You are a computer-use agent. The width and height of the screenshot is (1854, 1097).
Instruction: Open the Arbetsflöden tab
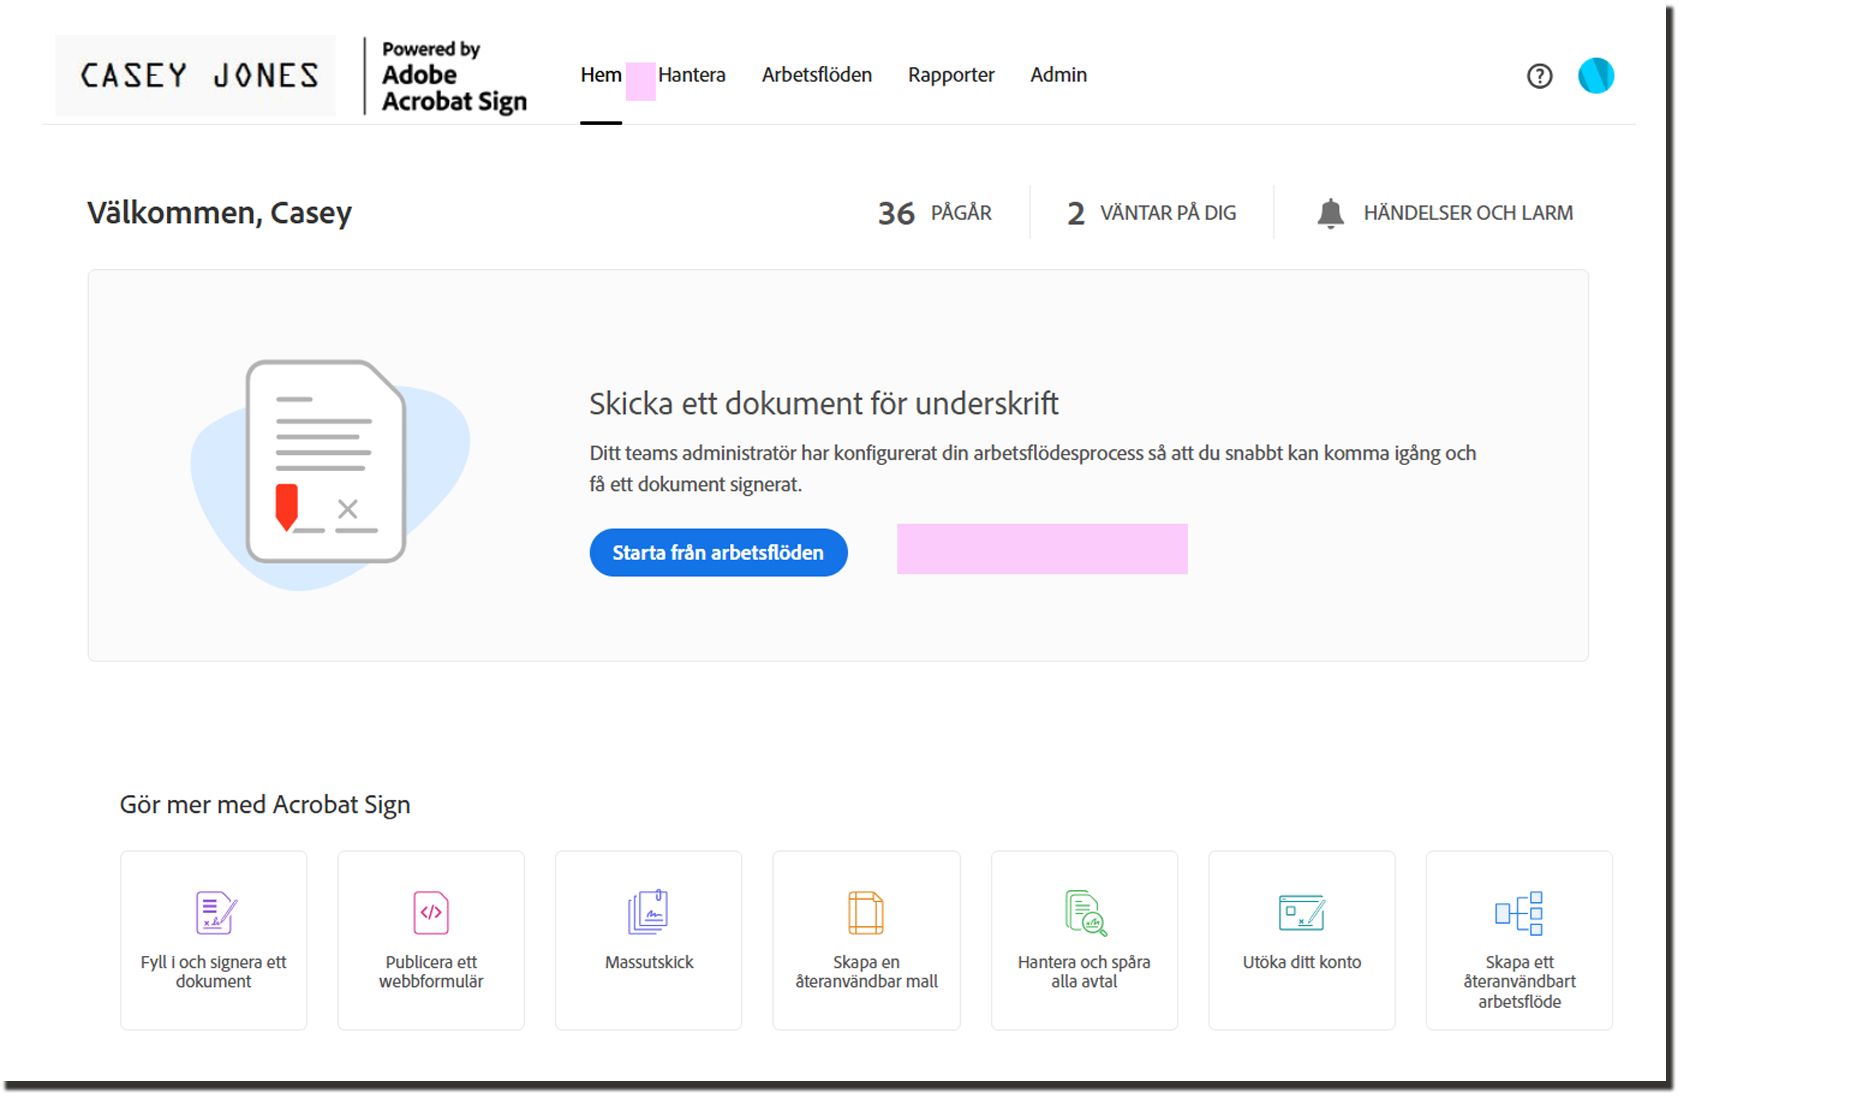[x=817, y=75]
